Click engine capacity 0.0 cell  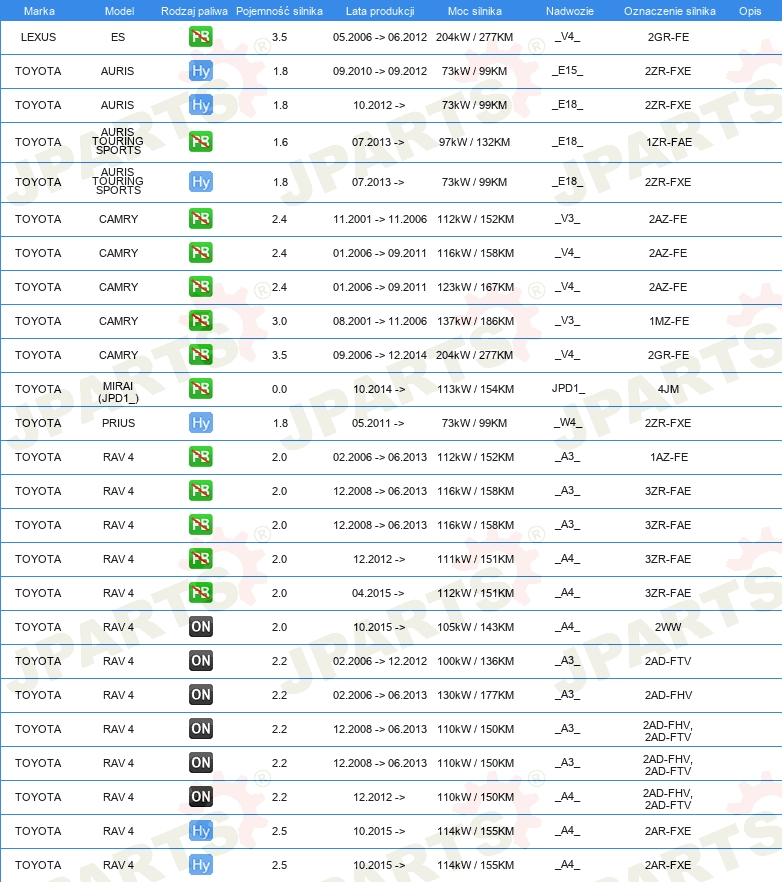[x=280, y=389]
